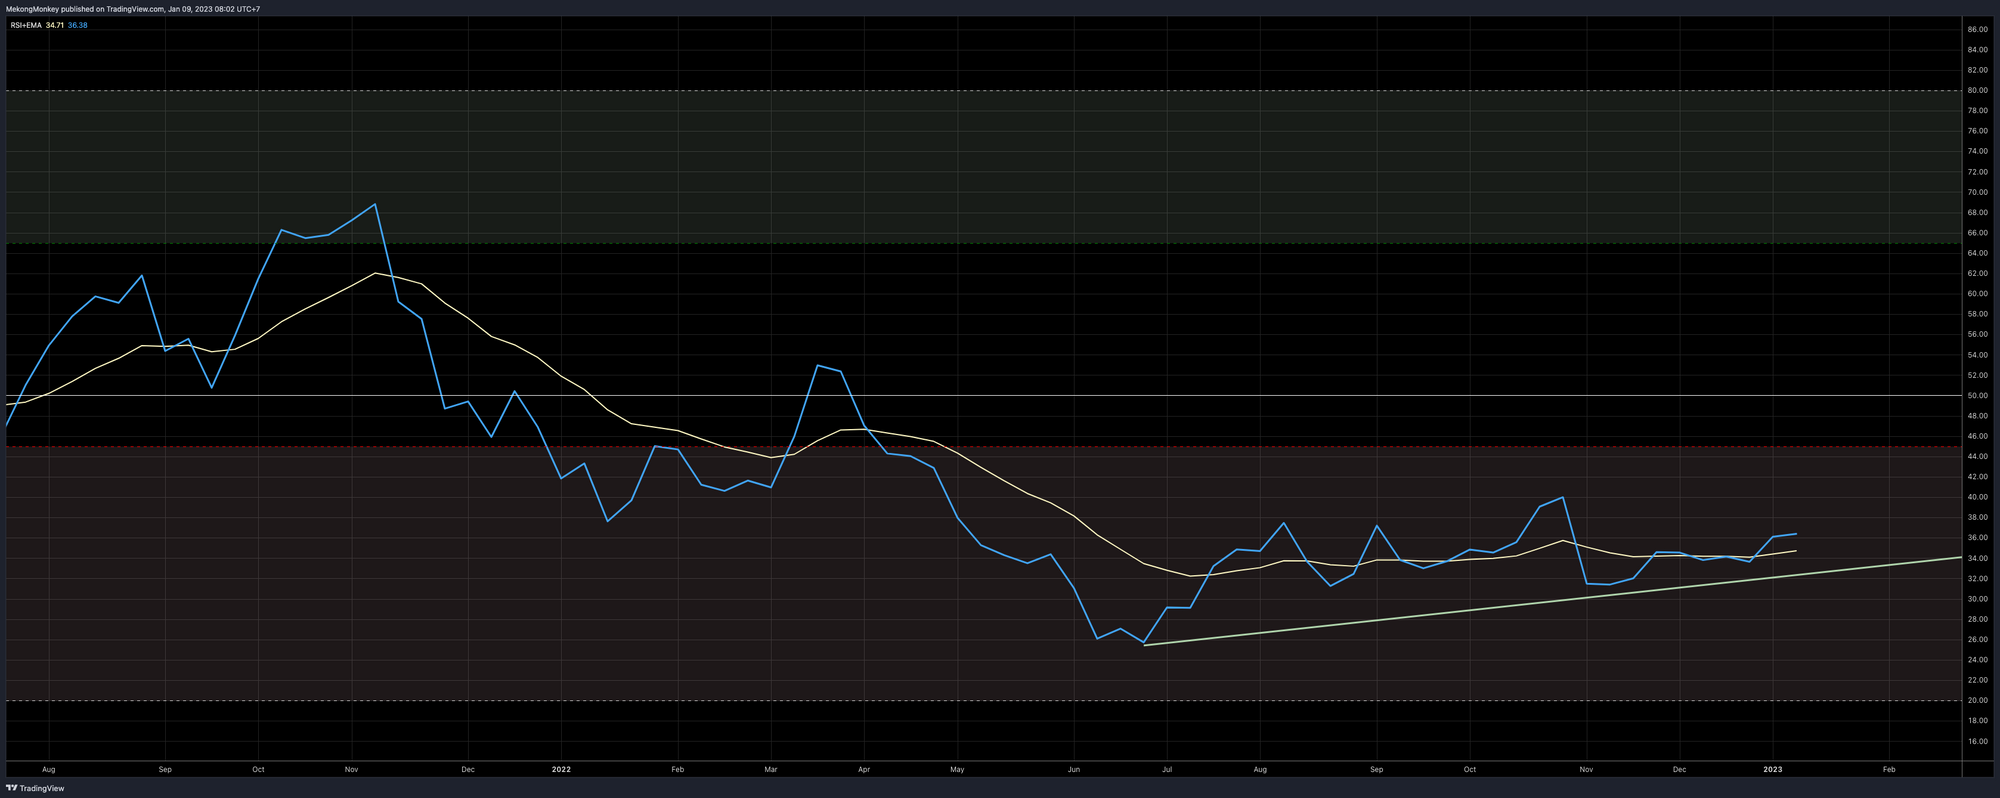Select the RSI+EMA indicator label
The image size is (2000, 798).
(26, 25)
